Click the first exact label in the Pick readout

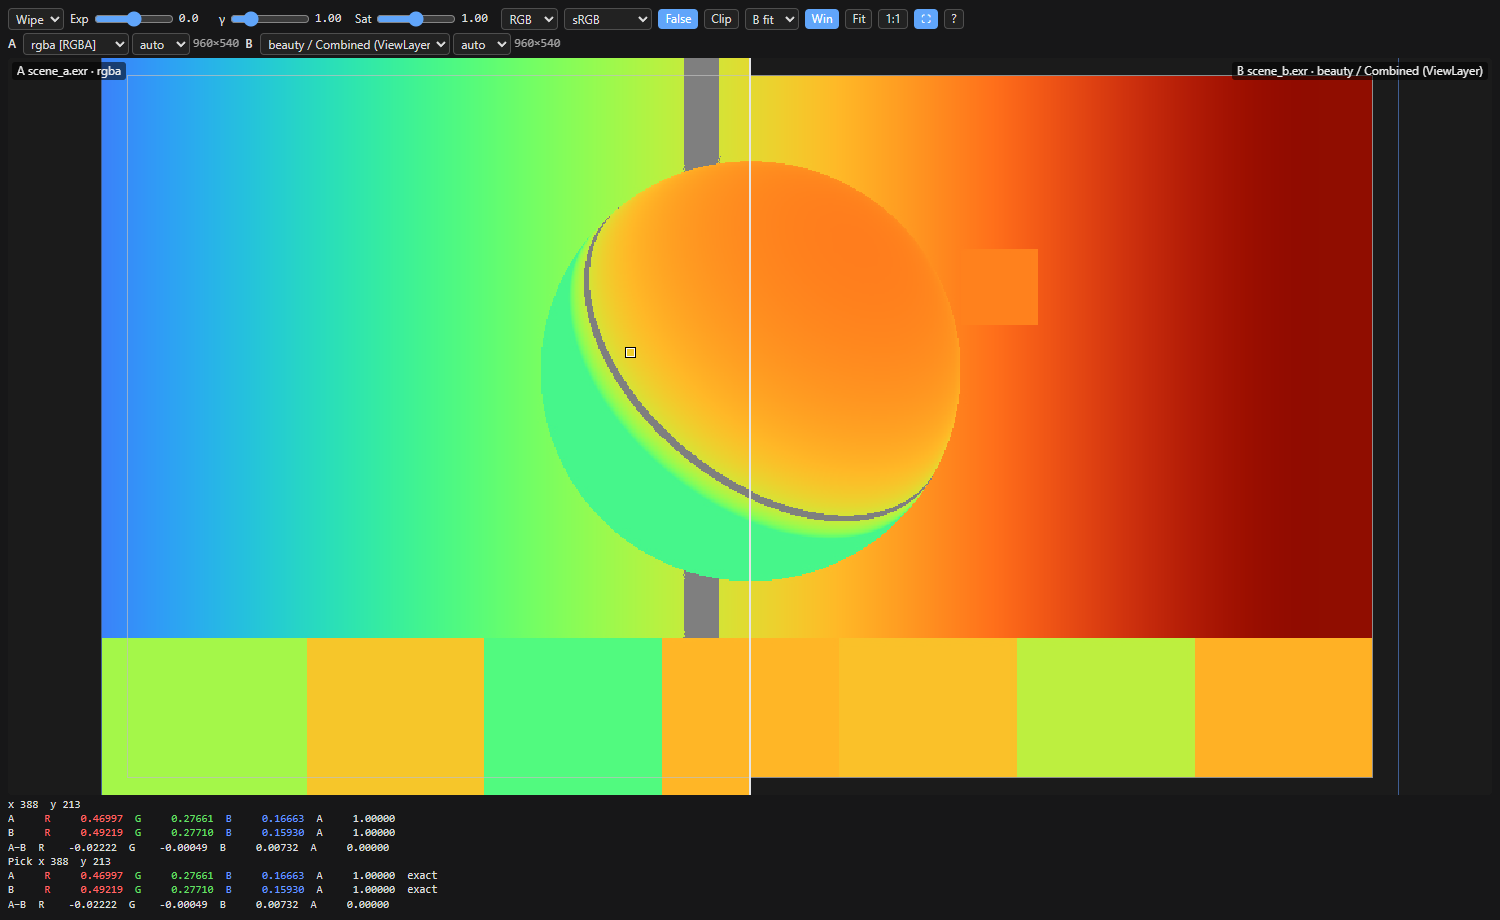point(422,875)
